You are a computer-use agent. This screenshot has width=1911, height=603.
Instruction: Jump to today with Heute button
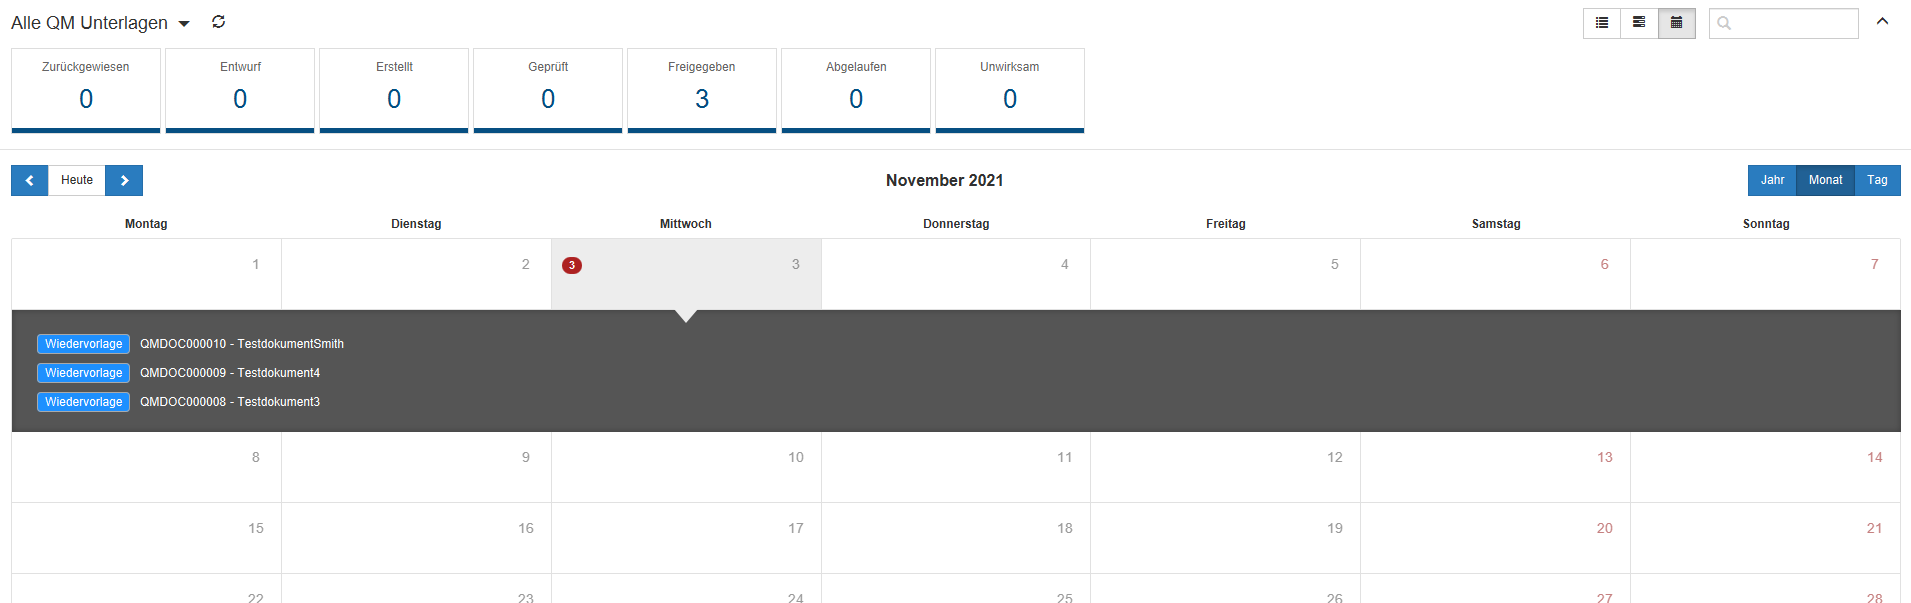(77, 180)
